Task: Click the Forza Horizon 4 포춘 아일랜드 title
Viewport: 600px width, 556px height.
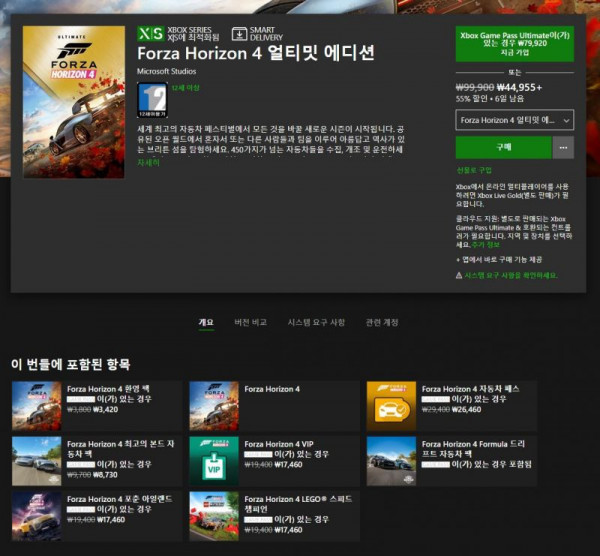Action: (120, 499)
